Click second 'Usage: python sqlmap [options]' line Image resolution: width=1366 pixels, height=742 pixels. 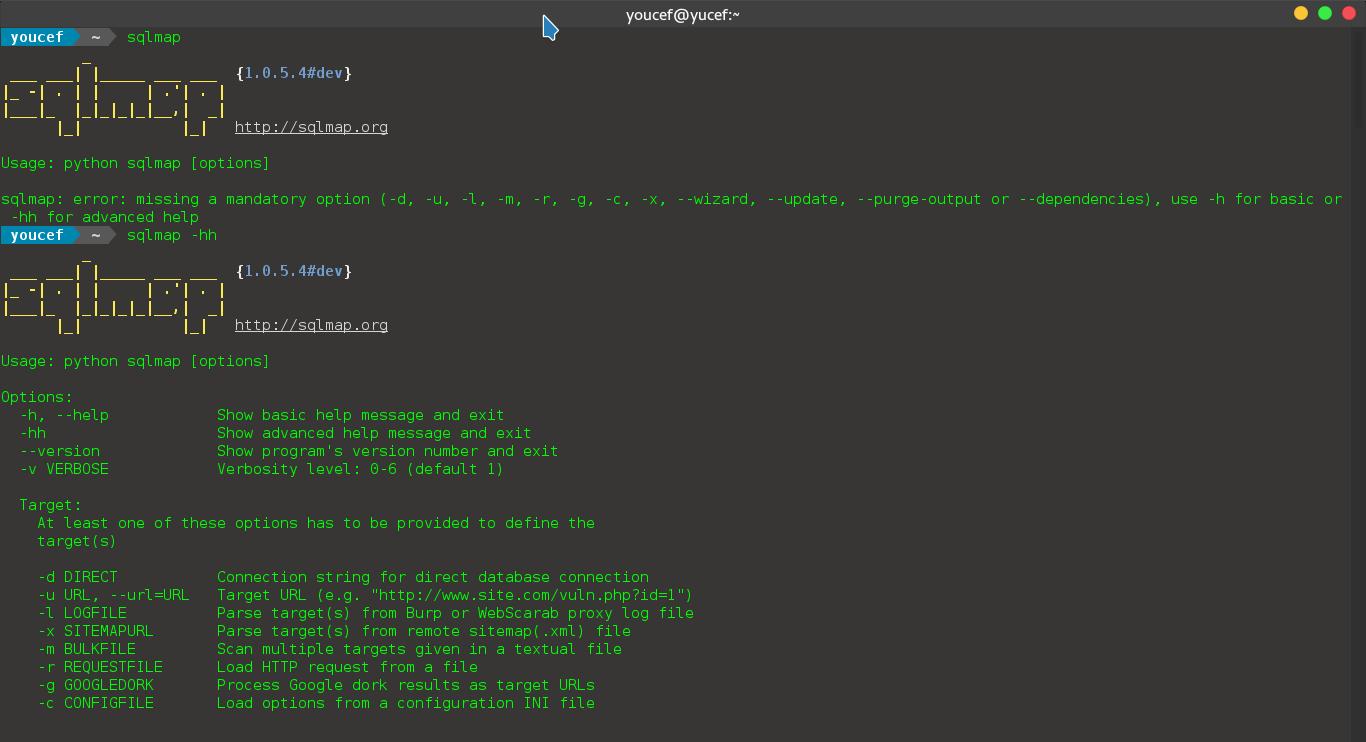(x=135, y=361)
